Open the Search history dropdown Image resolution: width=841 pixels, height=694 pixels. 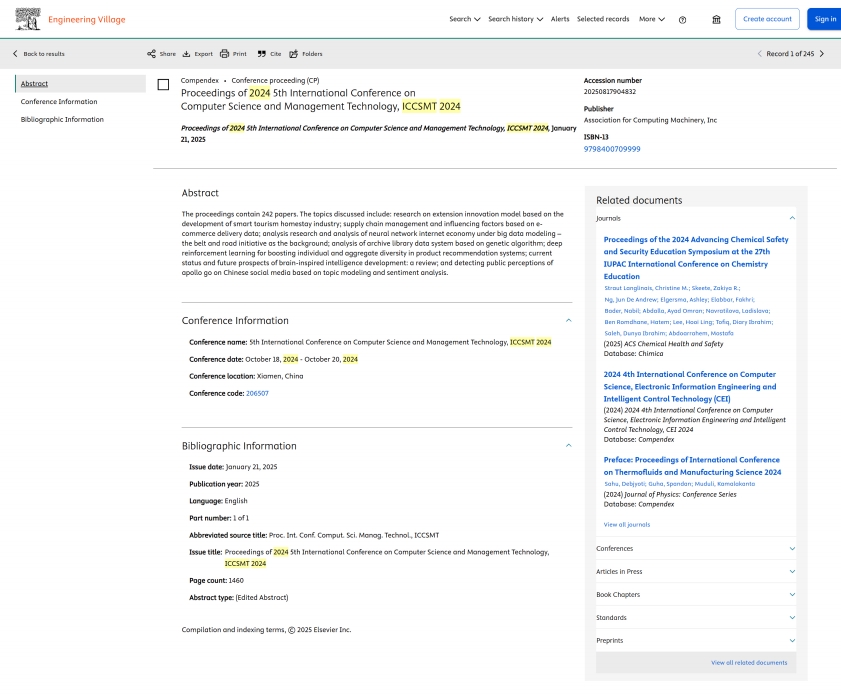515,19
